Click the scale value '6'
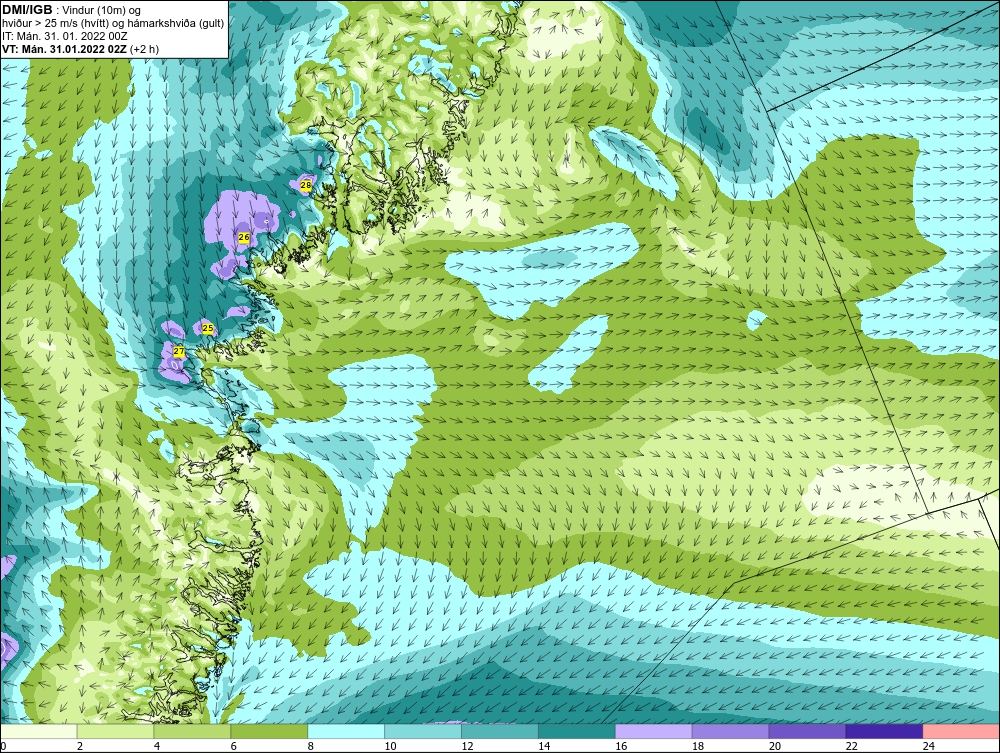The image size is (1000, 753). tap(233, 746)
